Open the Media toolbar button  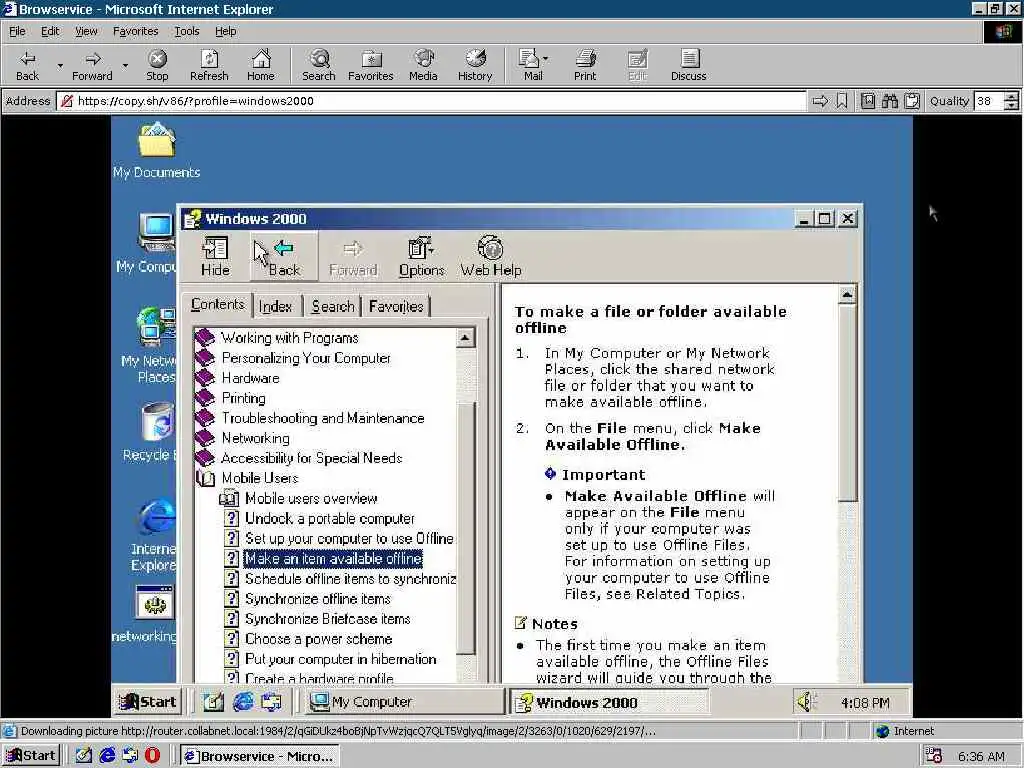[x=423, y=65]
